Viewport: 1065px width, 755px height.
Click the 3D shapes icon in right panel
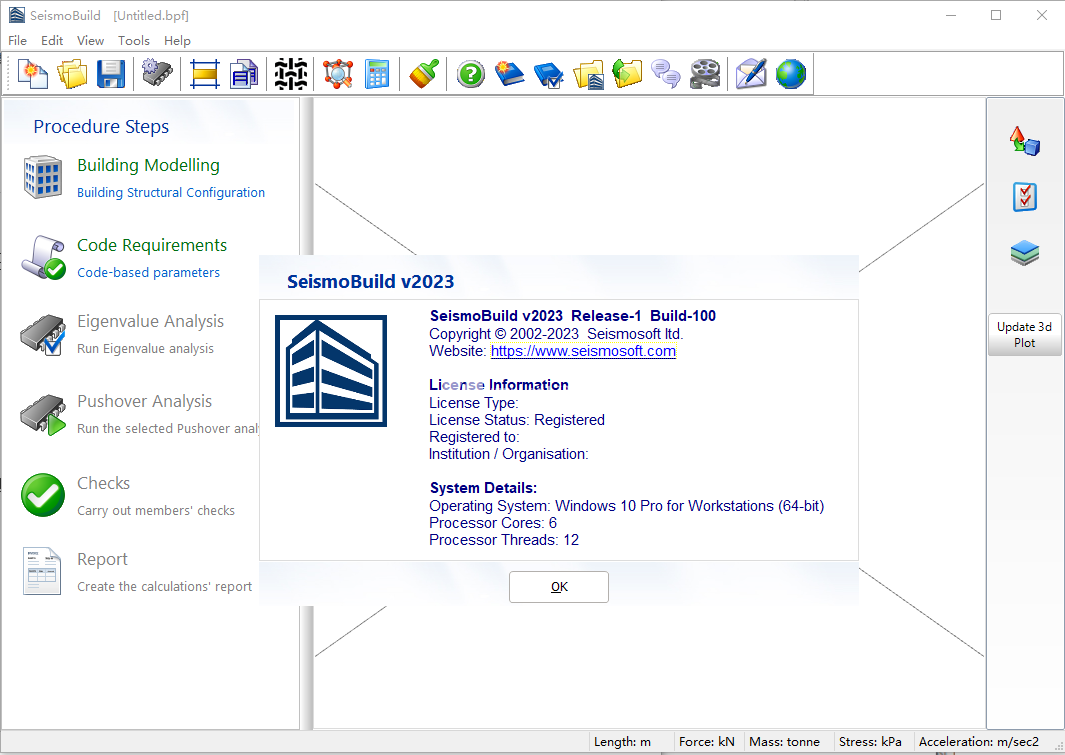click(1024, 141)
